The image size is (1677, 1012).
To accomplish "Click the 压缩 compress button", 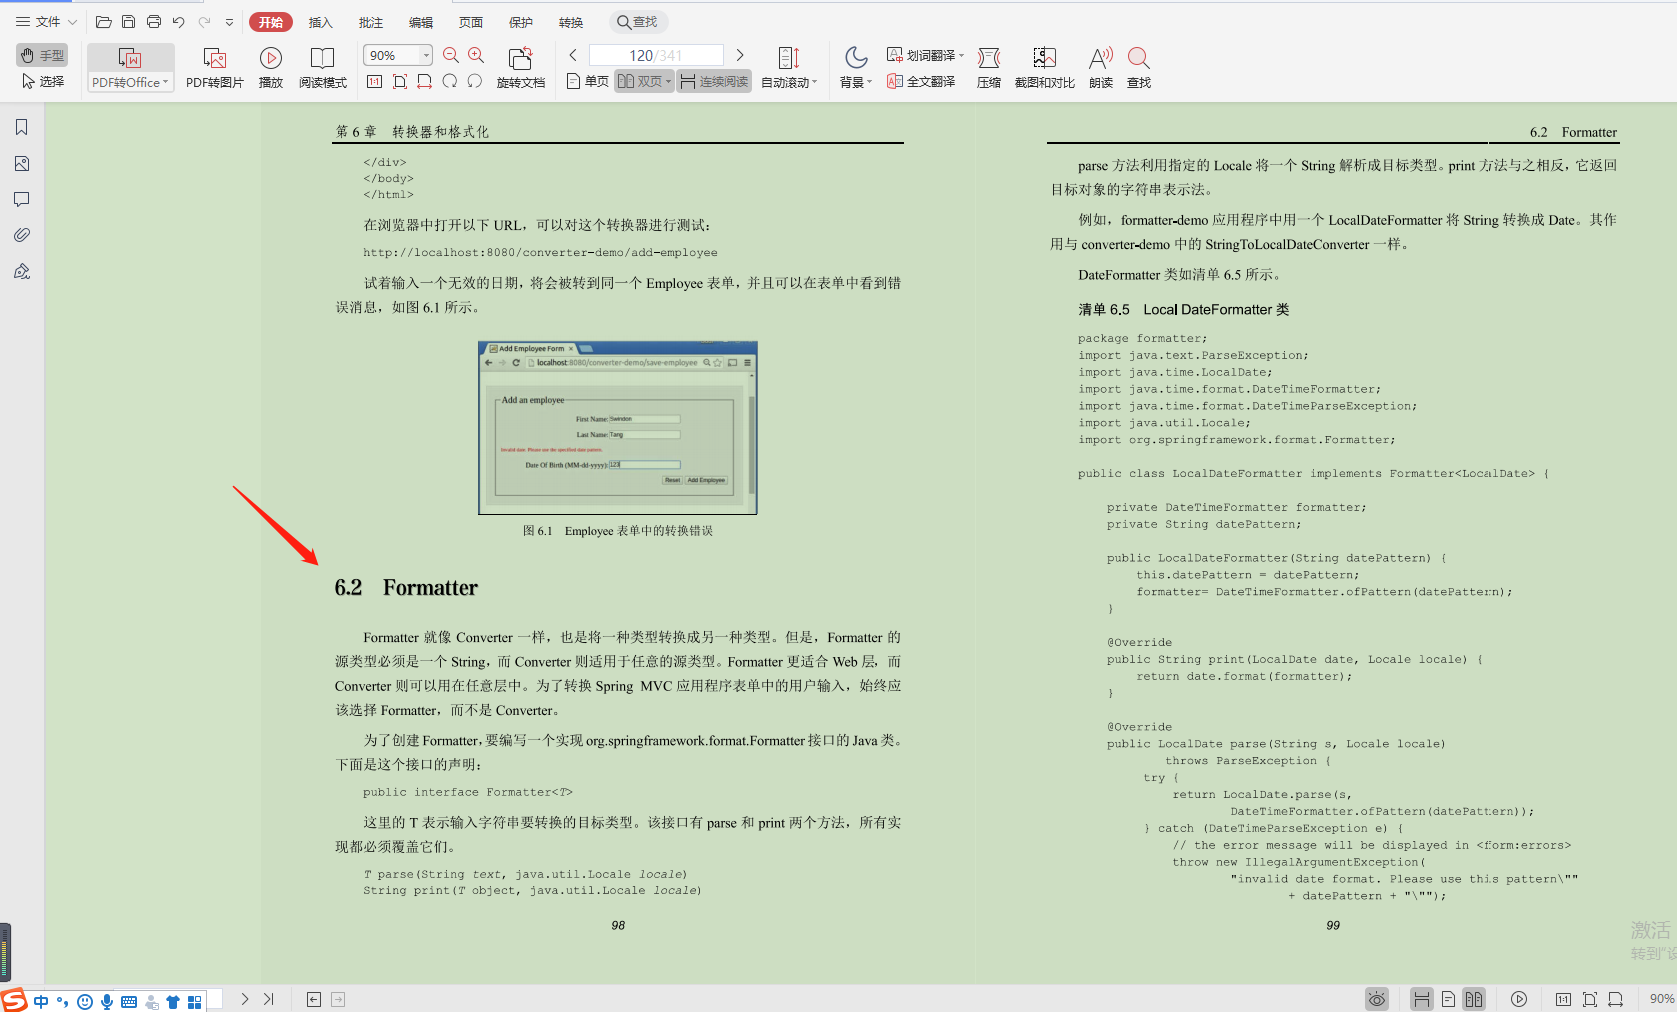I will [x=989, y=68].
